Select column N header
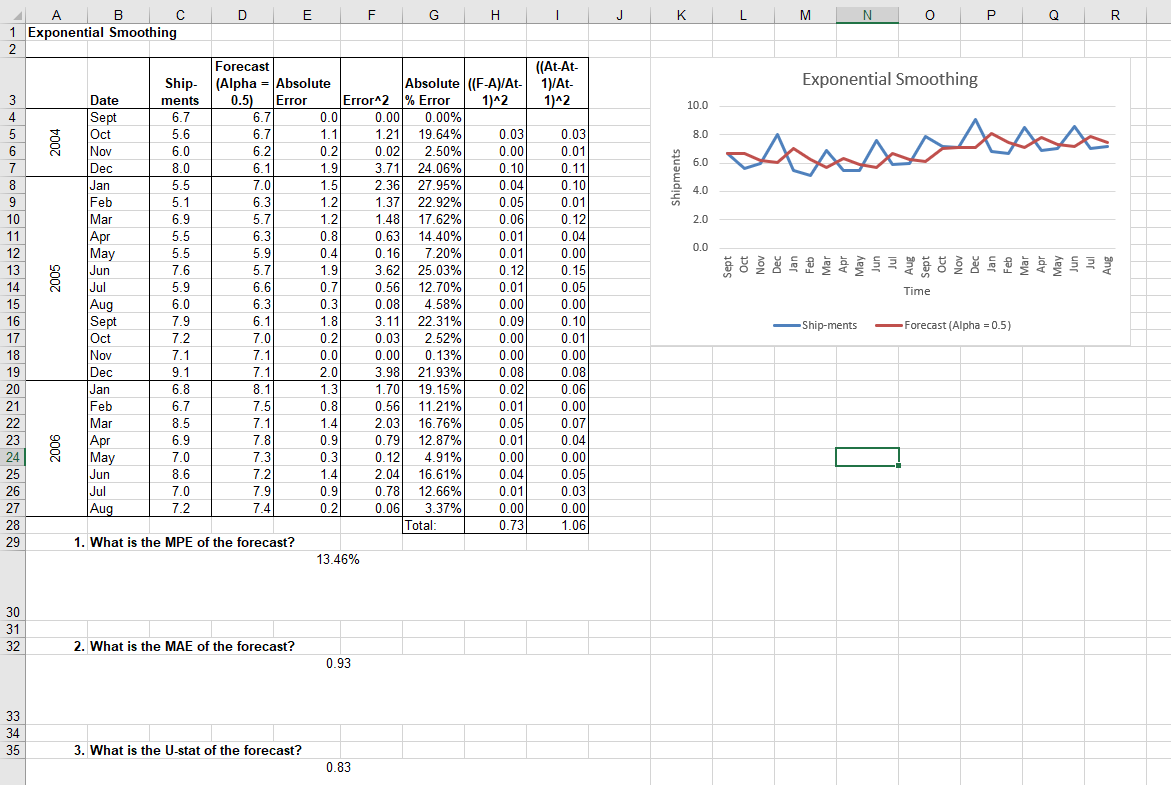 pos(867,15)
